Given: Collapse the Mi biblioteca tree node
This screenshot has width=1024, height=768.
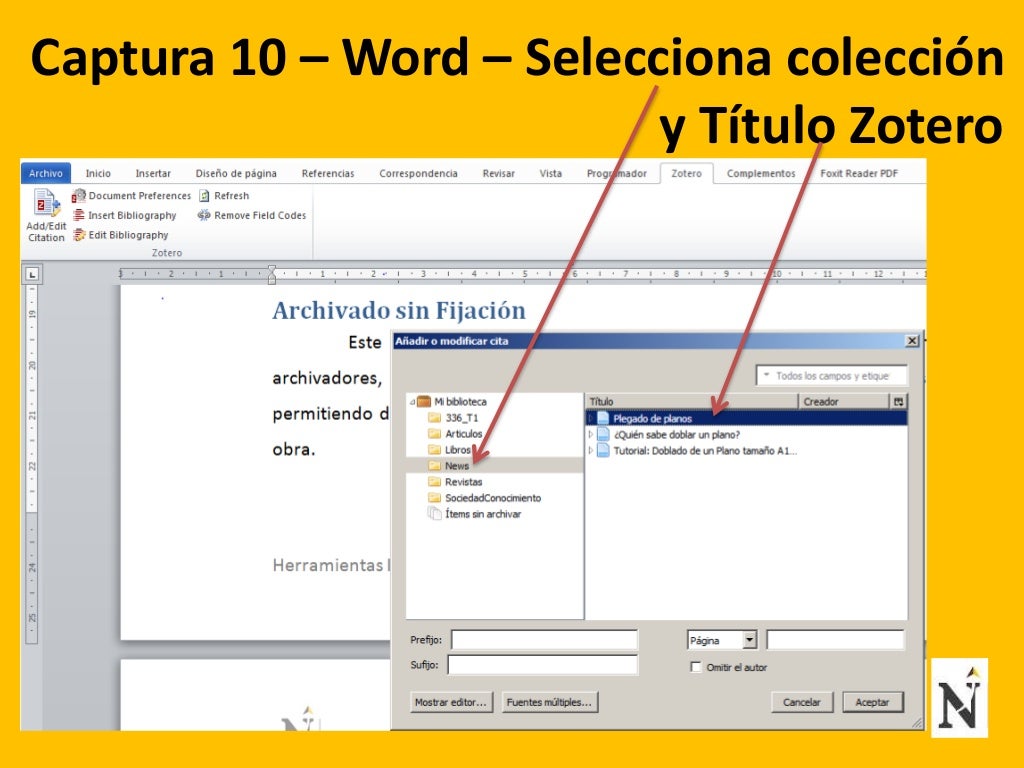Looking at the screenshot, I should (x=412, y=402).
